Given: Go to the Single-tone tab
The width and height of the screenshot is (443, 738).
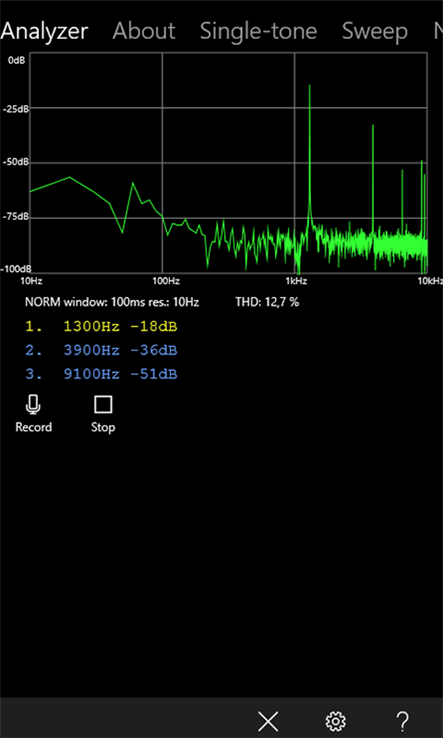Looking at the screenshot, I should (x=258, y=31).
